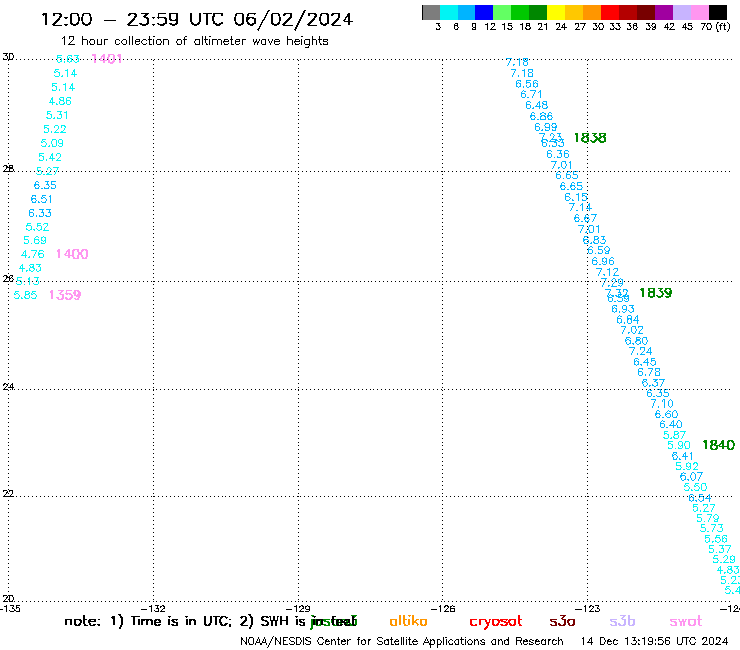Click the subtitle '12 hour collection of altimeter wave heights'
Screen dimensions: 740x650
pos(194,41)
